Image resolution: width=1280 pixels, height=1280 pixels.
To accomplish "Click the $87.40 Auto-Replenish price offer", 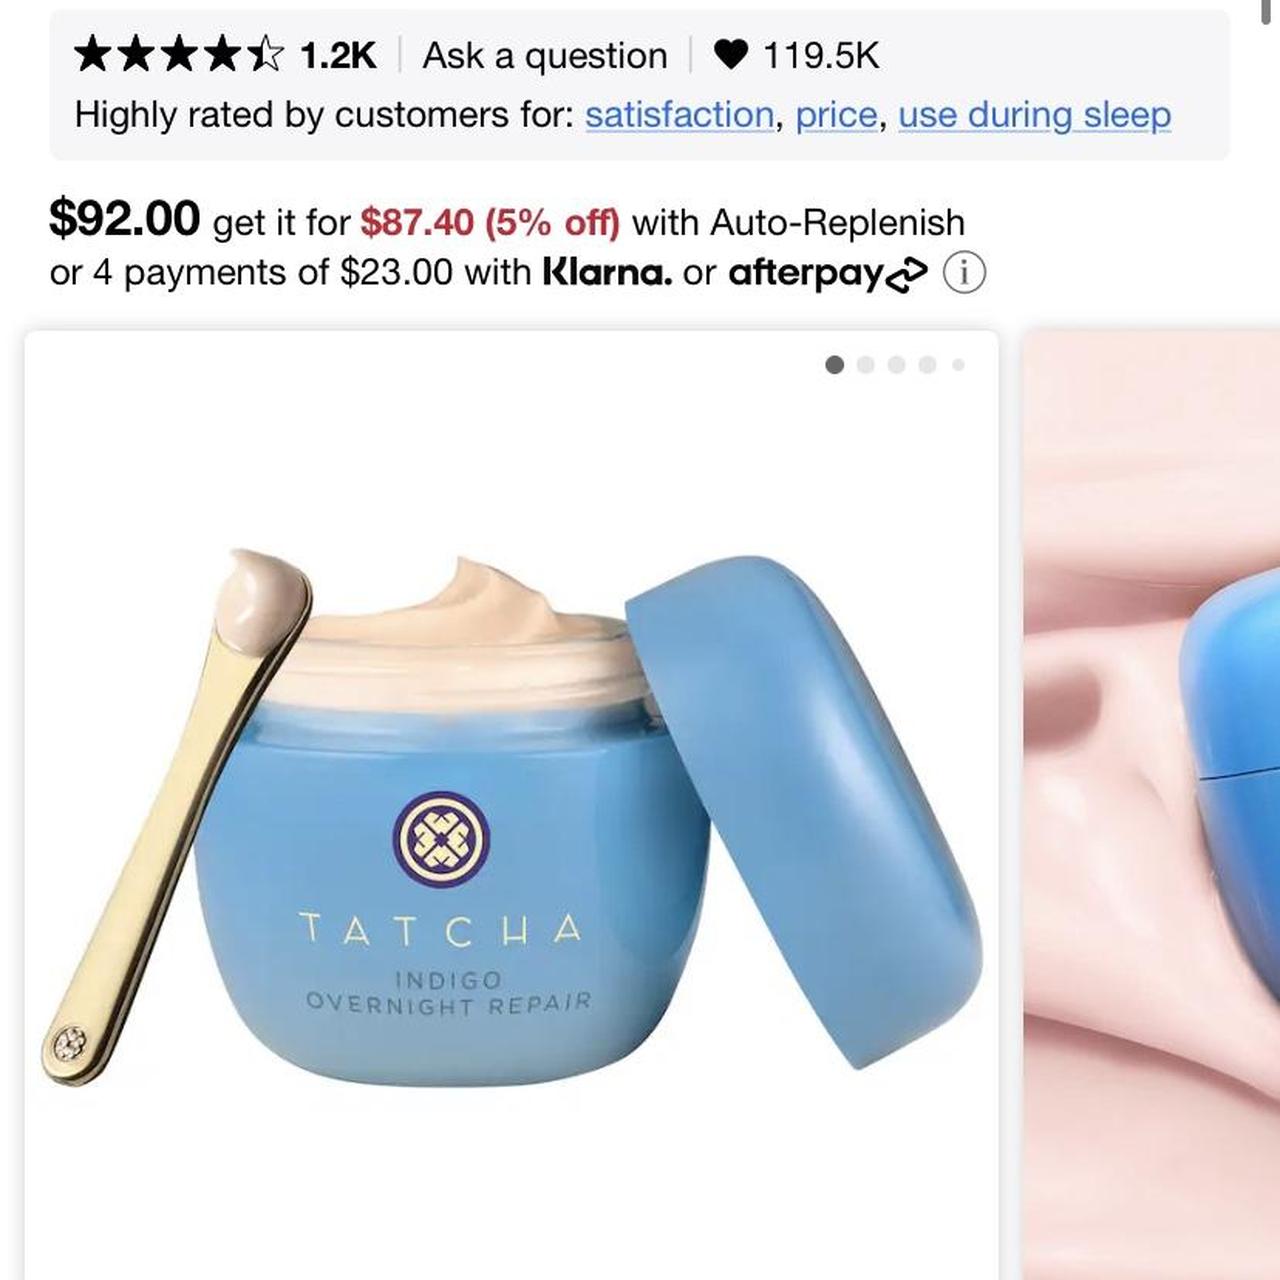I will [490, 222].
